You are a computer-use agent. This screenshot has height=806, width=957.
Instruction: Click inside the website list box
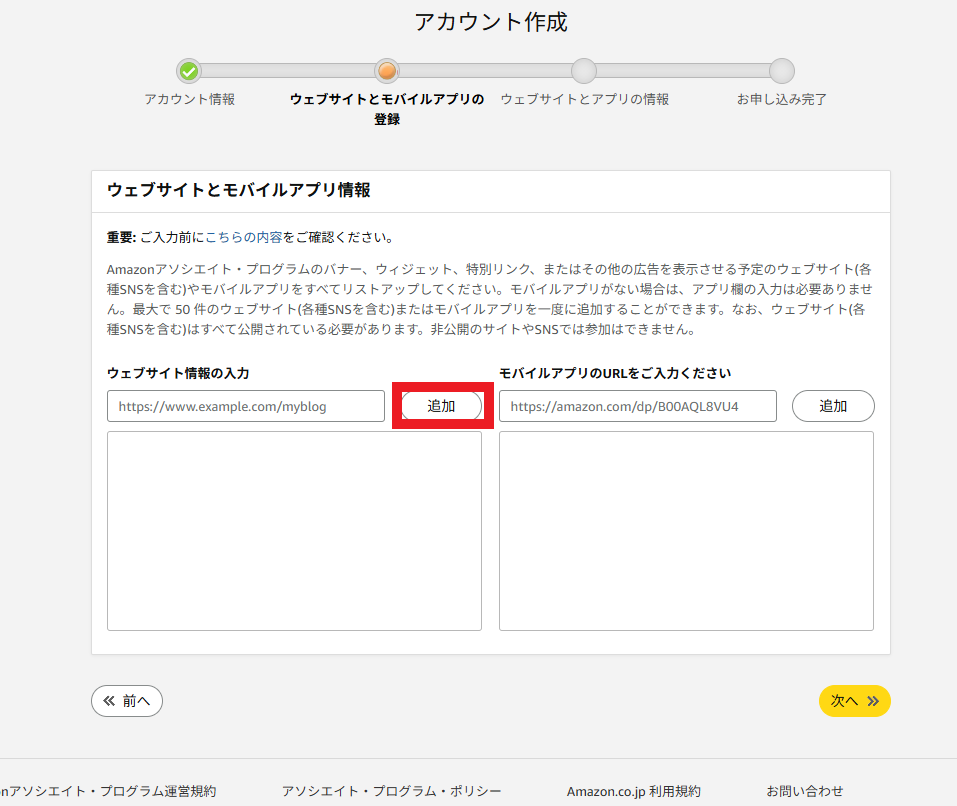(x=294, y=530)
